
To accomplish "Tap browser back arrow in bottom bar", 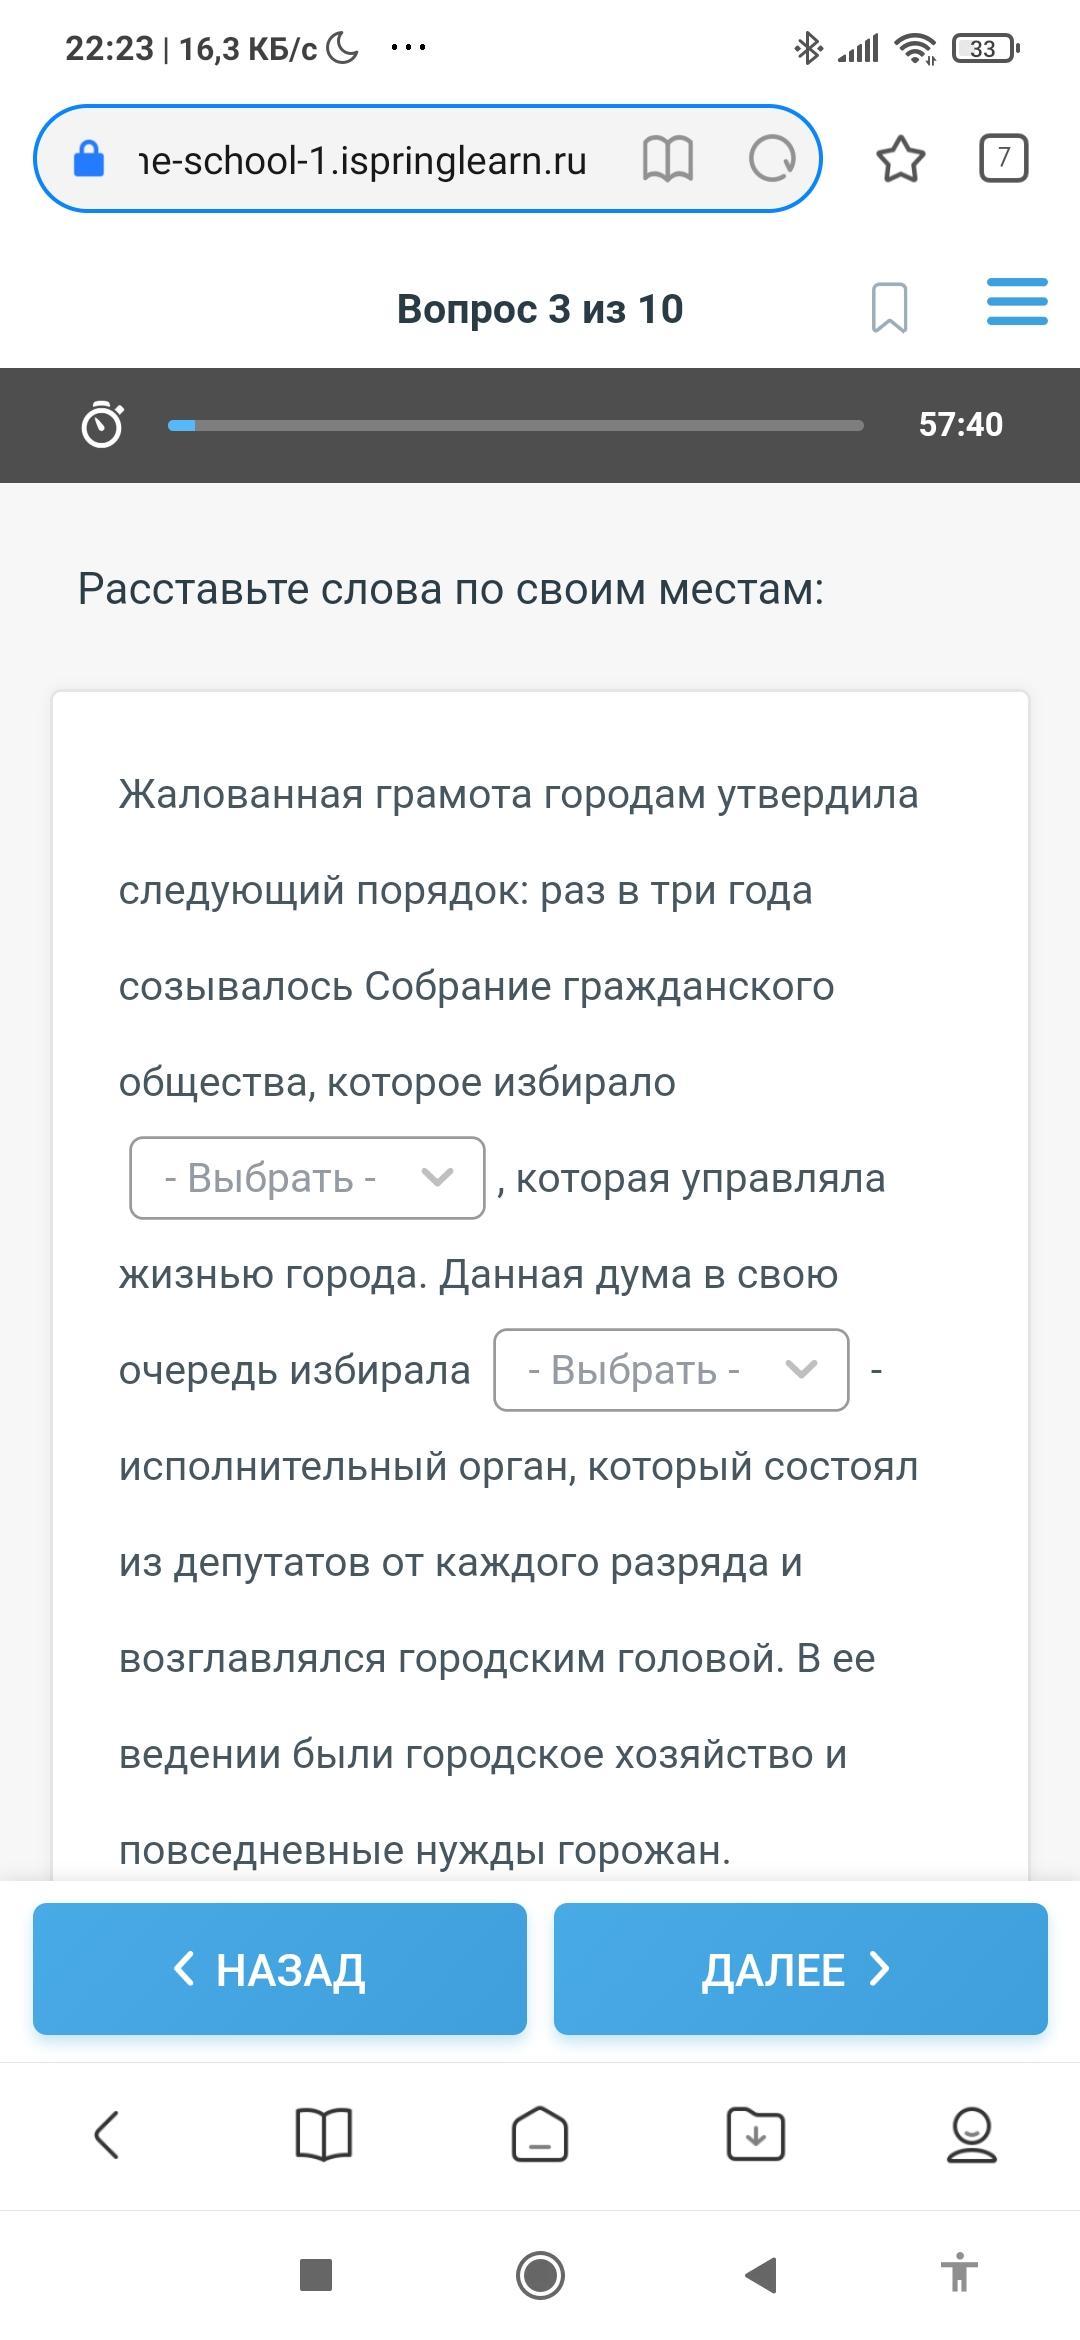I will [x=107, y=2135].
